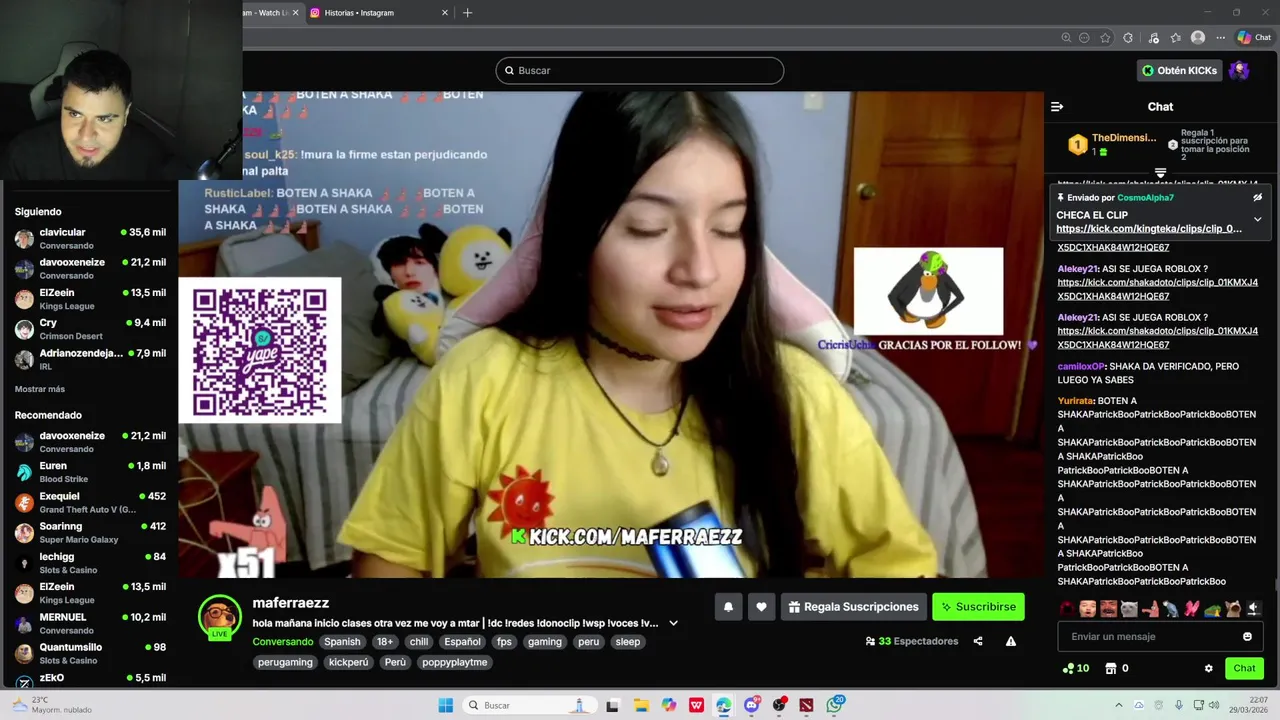Open the MERNUEL channel in Recomendado
Screen dimensions: 1280x720
90,623
